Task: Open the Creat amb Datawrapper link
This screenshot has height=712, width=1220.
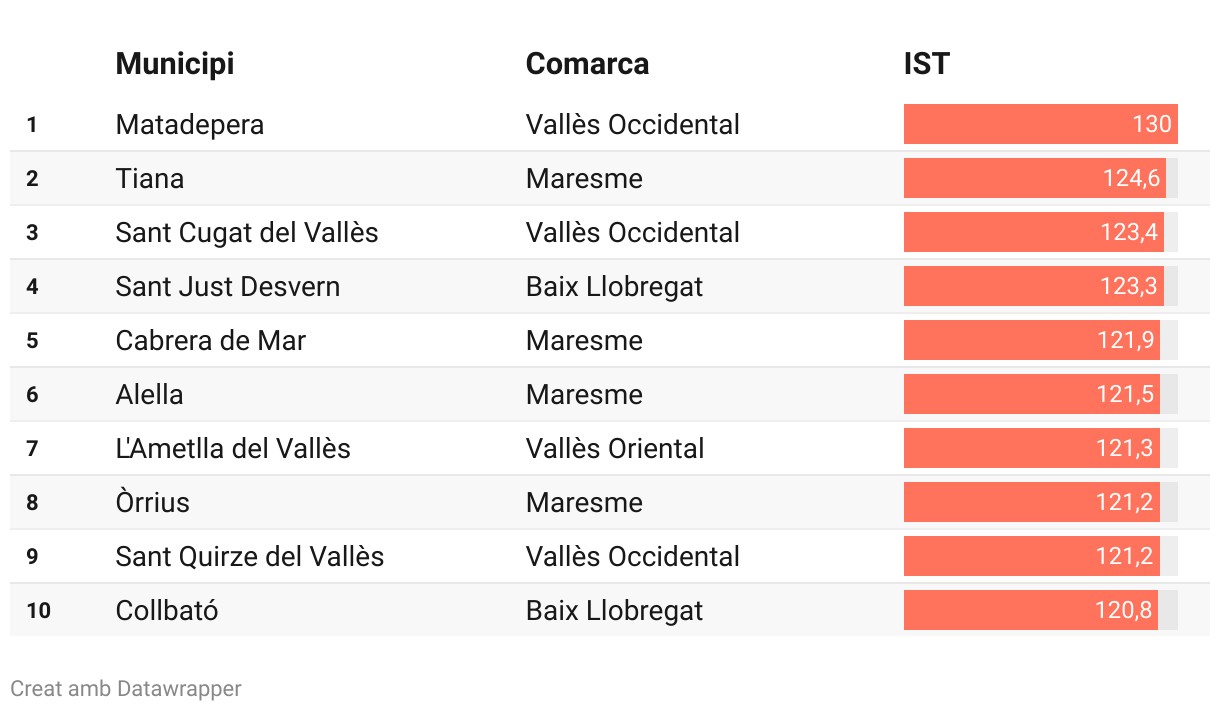Action: 126,688
